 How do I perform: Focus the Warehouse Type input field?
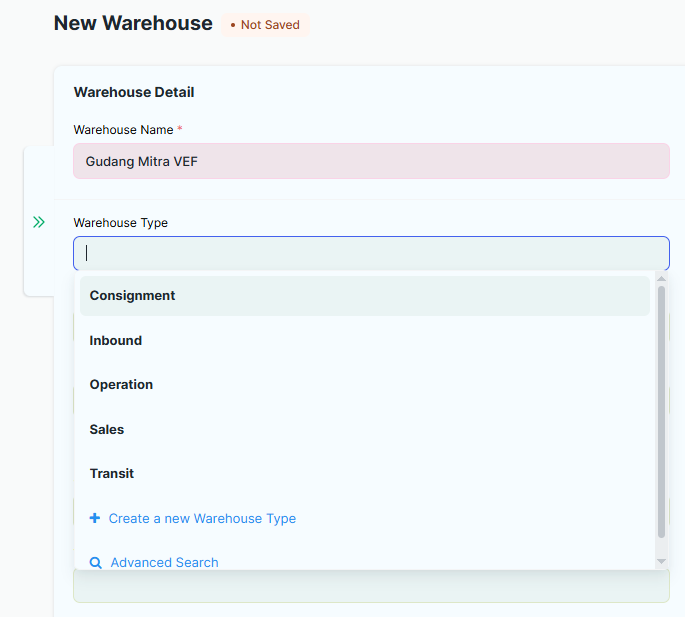click(371, 253)
